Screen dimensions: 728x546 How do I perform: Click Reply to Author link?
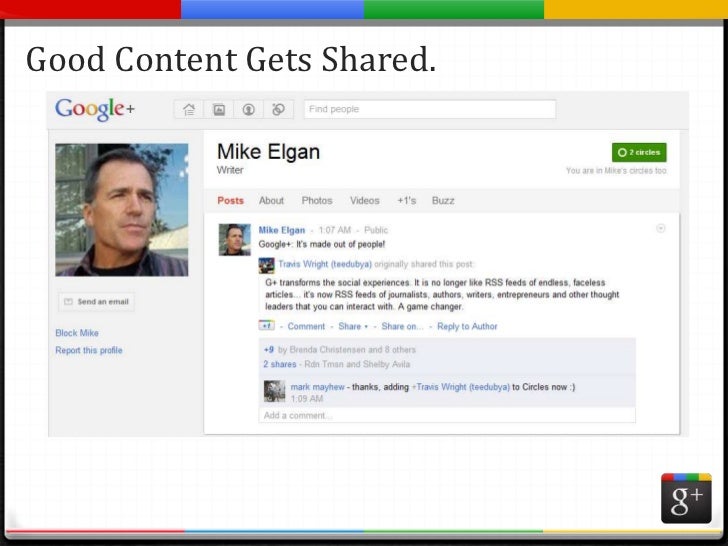click(x=467, y=326)
